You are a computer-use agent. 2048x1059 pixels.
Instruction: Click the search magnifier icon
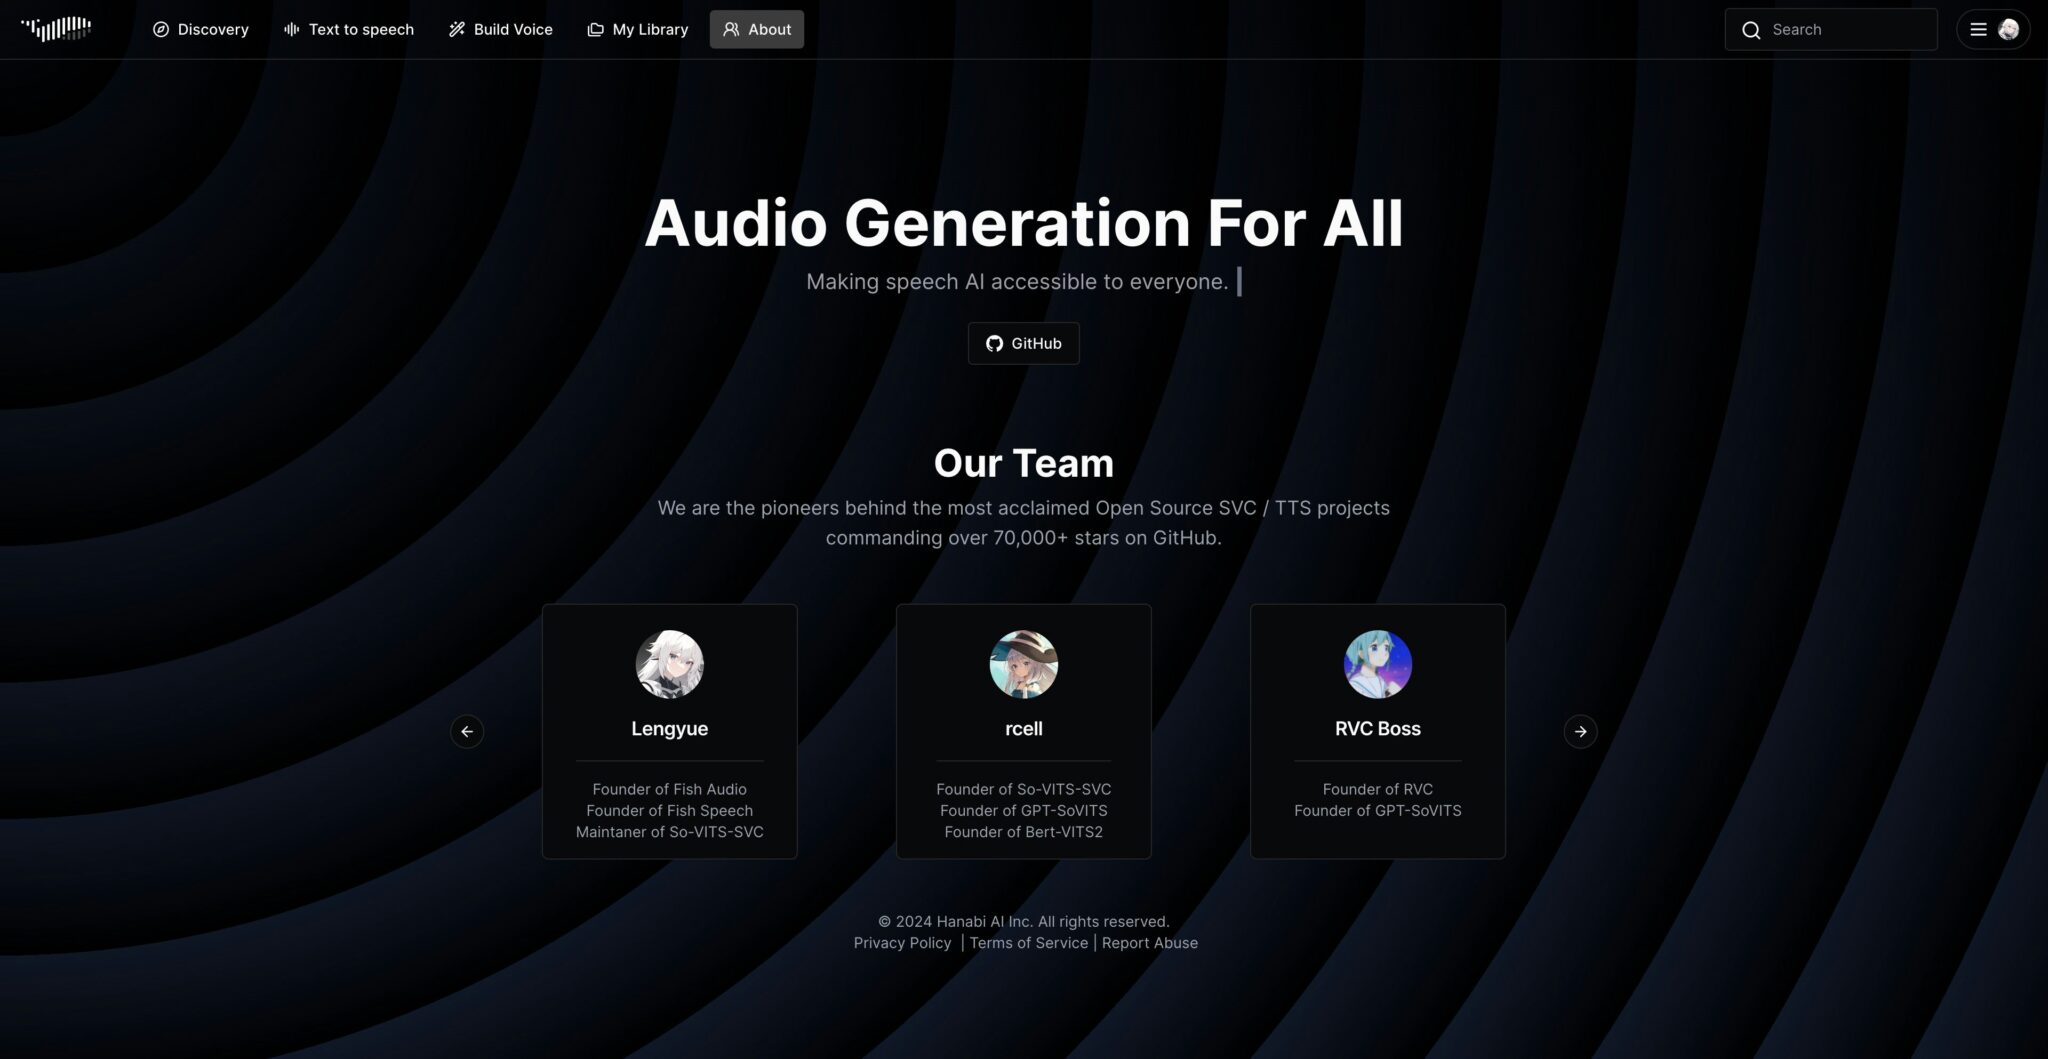tap(1751, 30)
